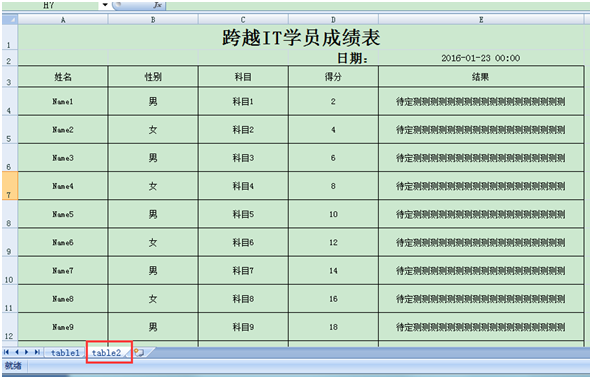Click the Name9 cell

tap(63, 327)
